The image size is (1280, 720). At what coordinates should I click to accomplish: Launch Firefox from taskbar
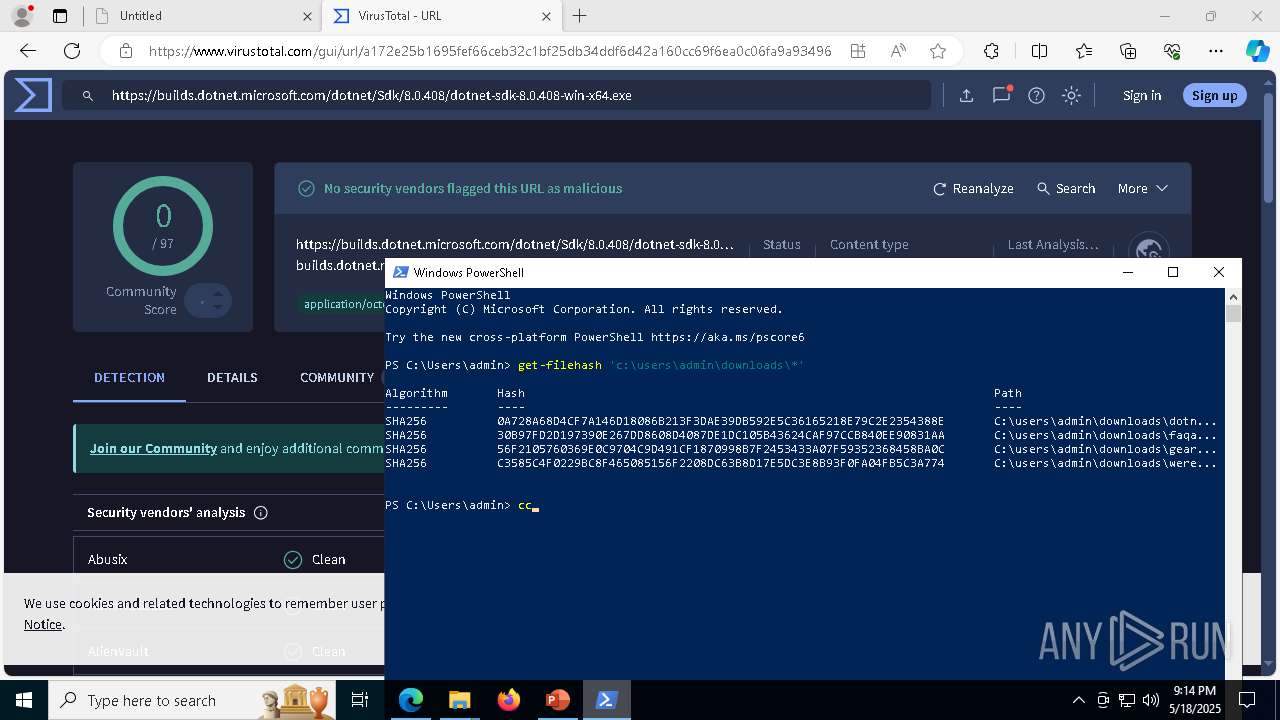tap(508, 700)
